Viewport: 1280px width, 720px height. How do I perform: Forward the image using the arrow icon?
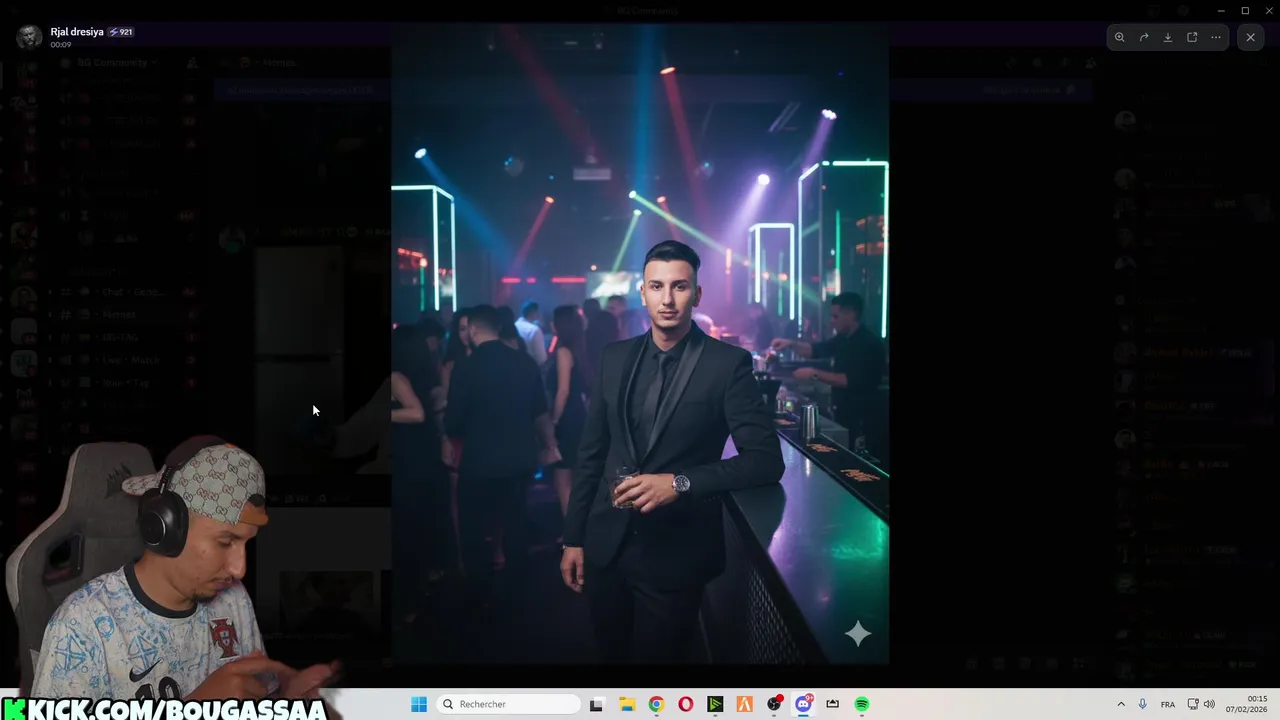[1144, 37]
